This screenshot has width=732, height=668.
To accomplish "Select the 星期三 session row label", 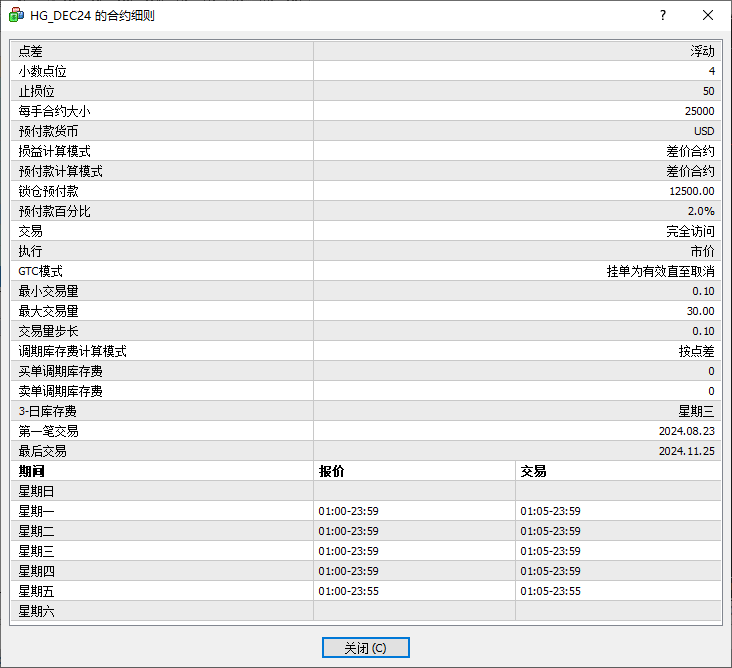I will [36, 551].
